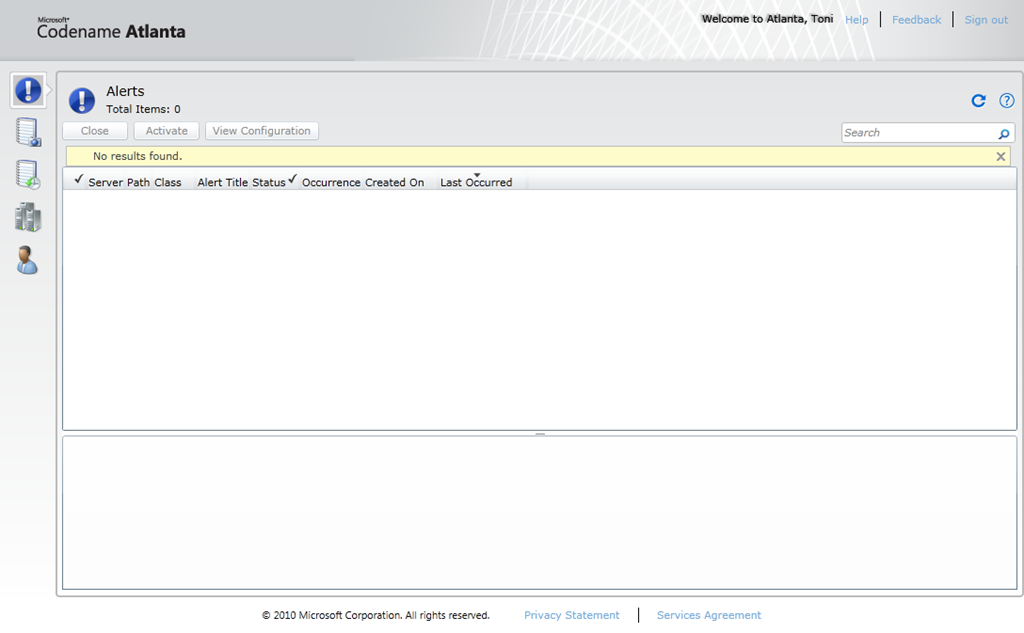The width and height of the screenshot is (1024, 633).
Task: Open the Help link
Action: pos(857,20)
